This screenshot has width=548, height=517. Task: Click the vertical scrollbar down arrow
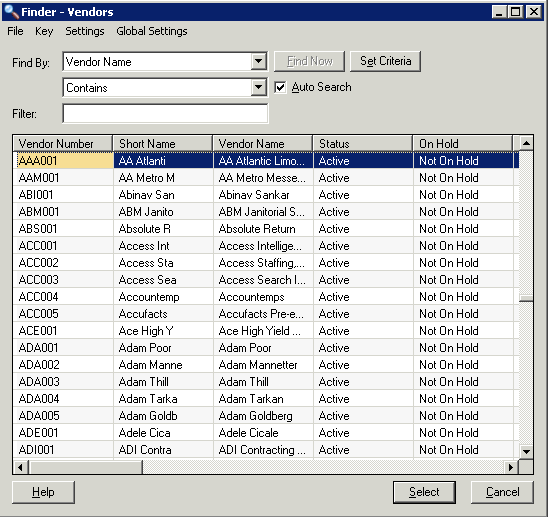[526, 451]
